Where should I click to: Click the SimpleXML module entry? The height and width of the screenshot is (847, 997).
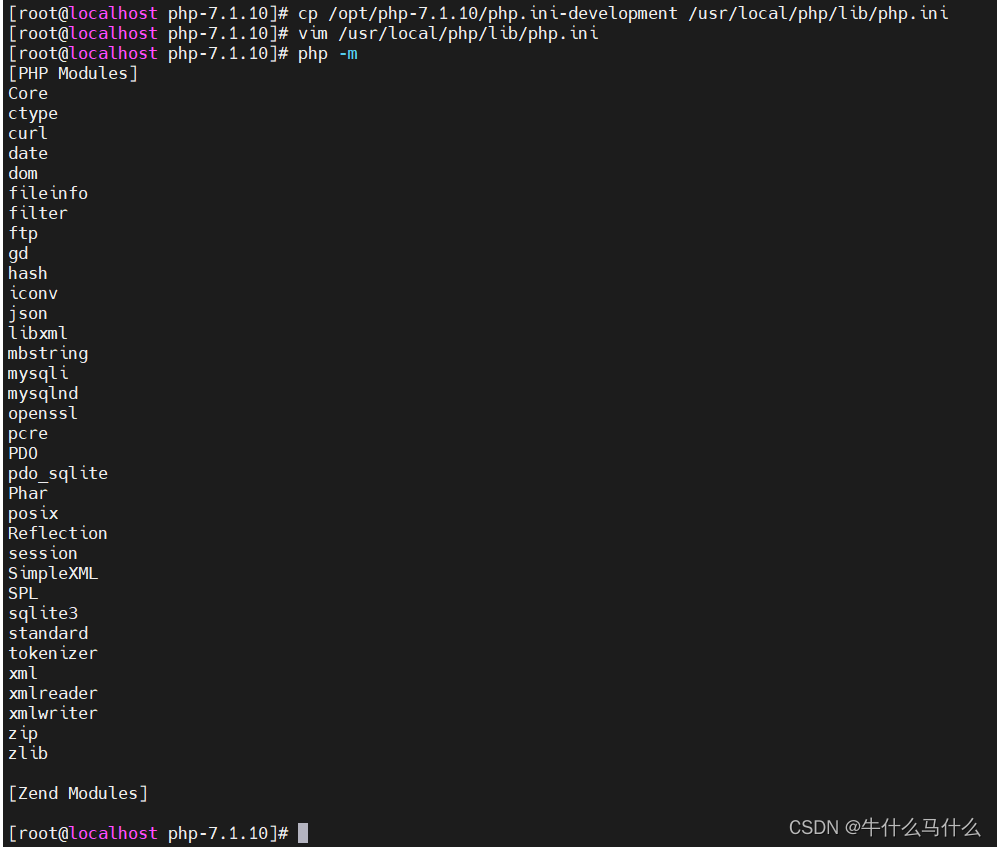pos(52,572)
